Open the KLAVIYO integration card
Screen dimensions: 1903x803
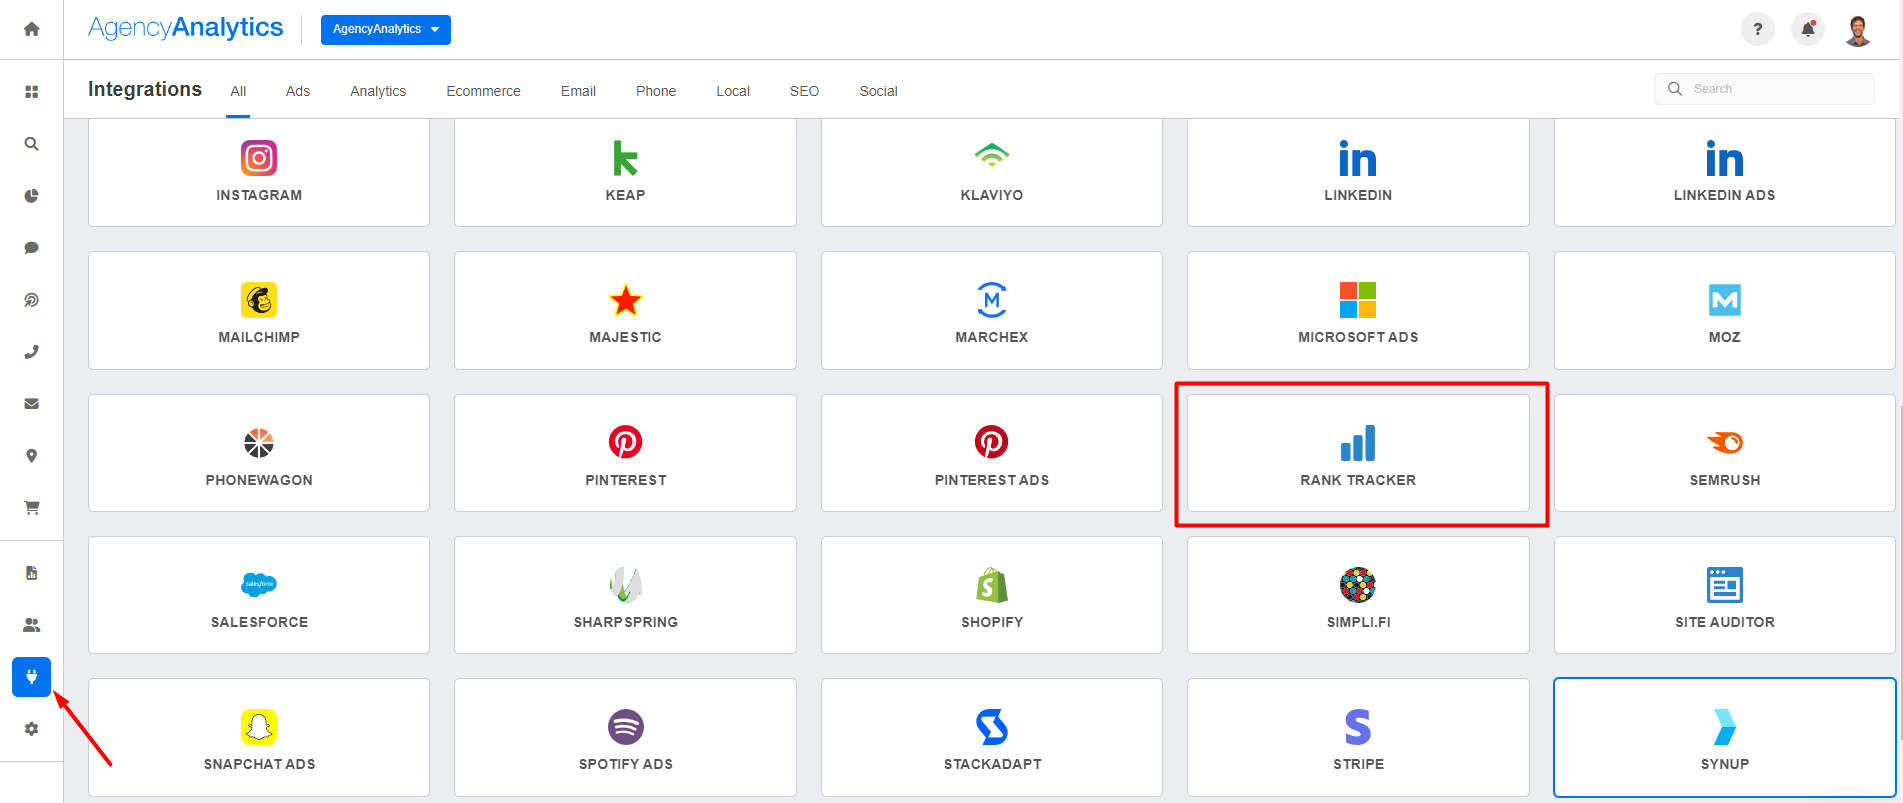pyautogui.click(x=992, y=172)
